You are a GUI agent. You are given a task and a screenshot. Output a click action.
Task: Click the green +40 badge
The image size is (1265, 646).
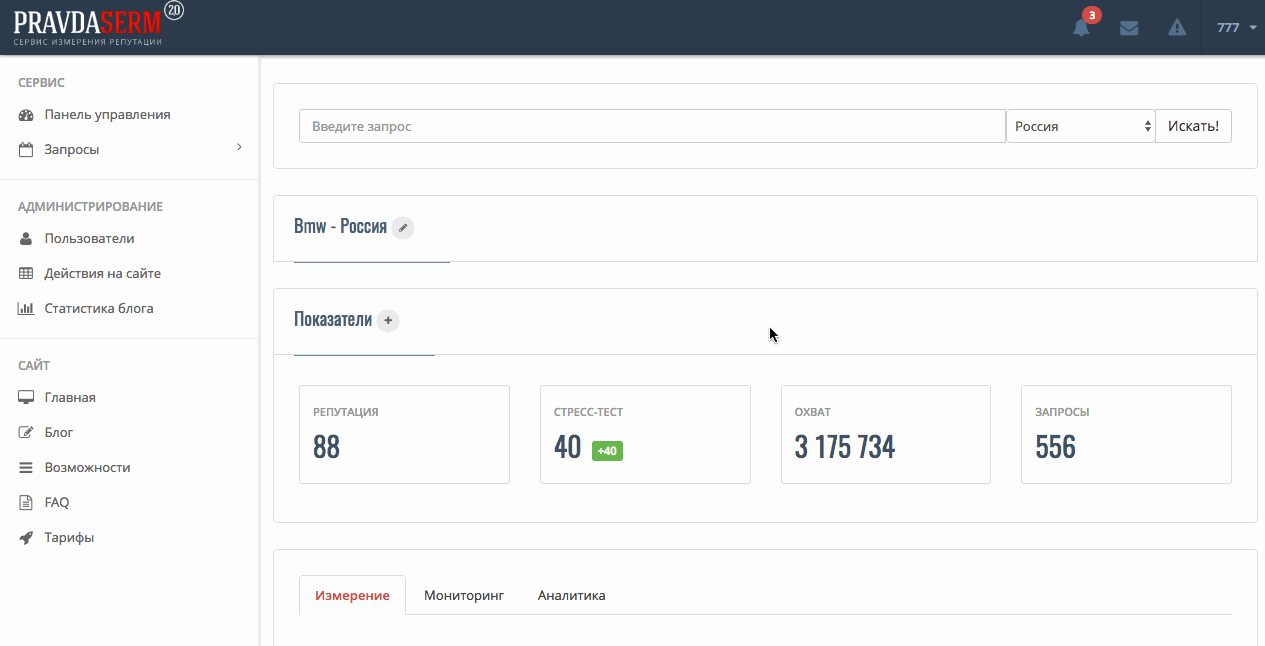coord(607,451)
